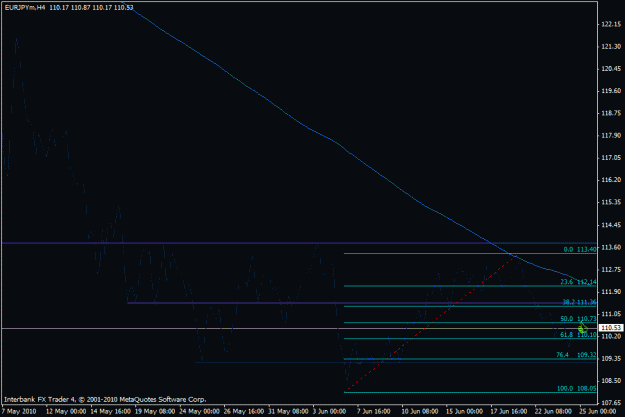
Task: Click the EURJPYm,H4 chart title text
Action: point(25,8)
